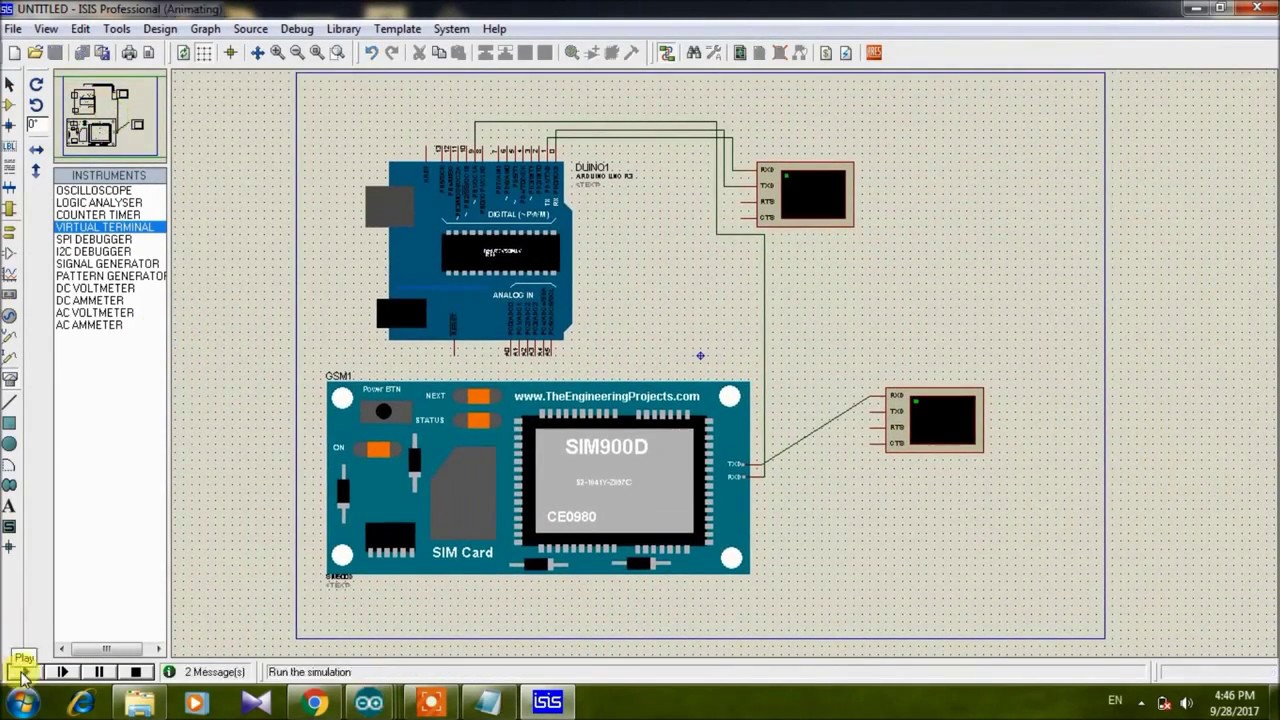Click the Cut scissors icon
This screenshot has width=1280, height=720.
pyautogui.click(x=419, y=53)
